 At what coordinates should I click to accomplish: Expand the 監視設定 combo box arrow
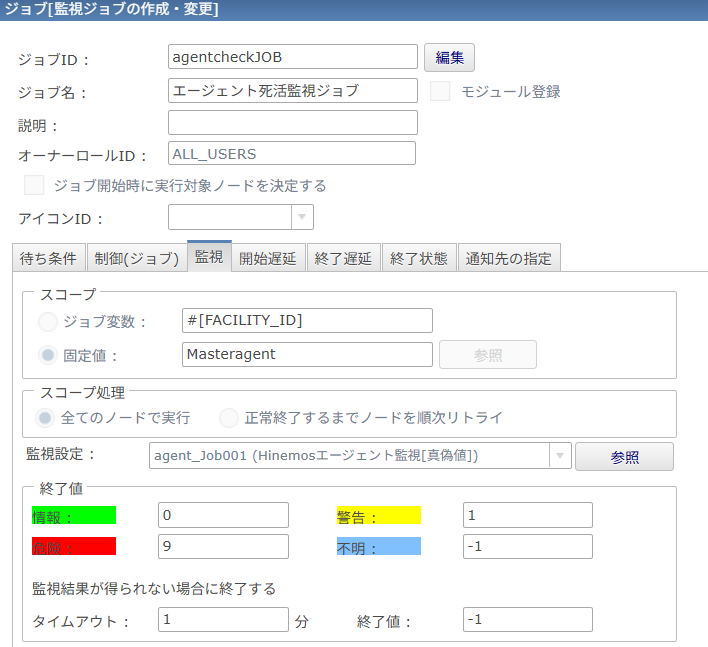[560, 456]
